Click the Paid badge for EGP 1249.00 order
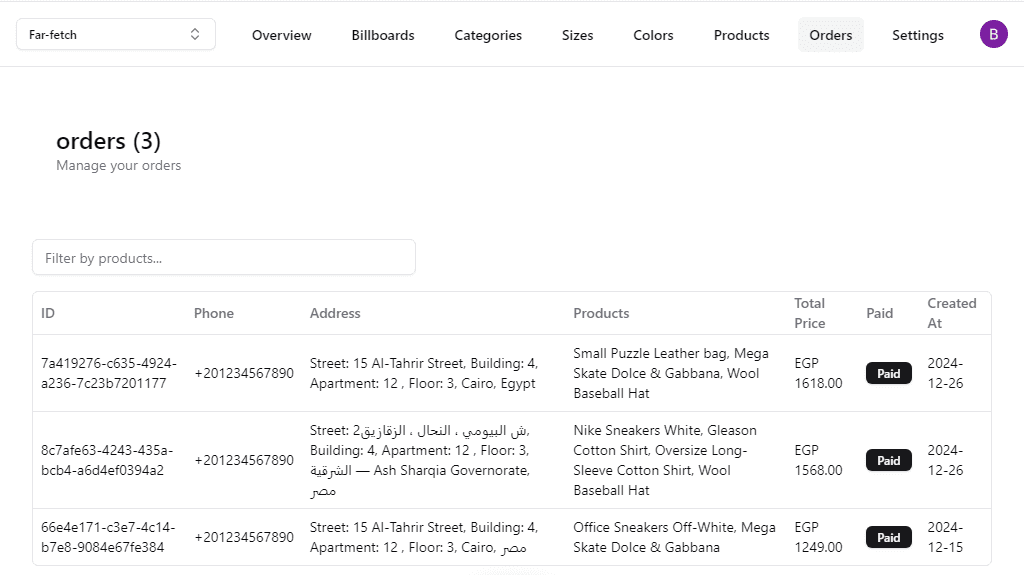Screen dimensions: 1024x575 [888, 537]
